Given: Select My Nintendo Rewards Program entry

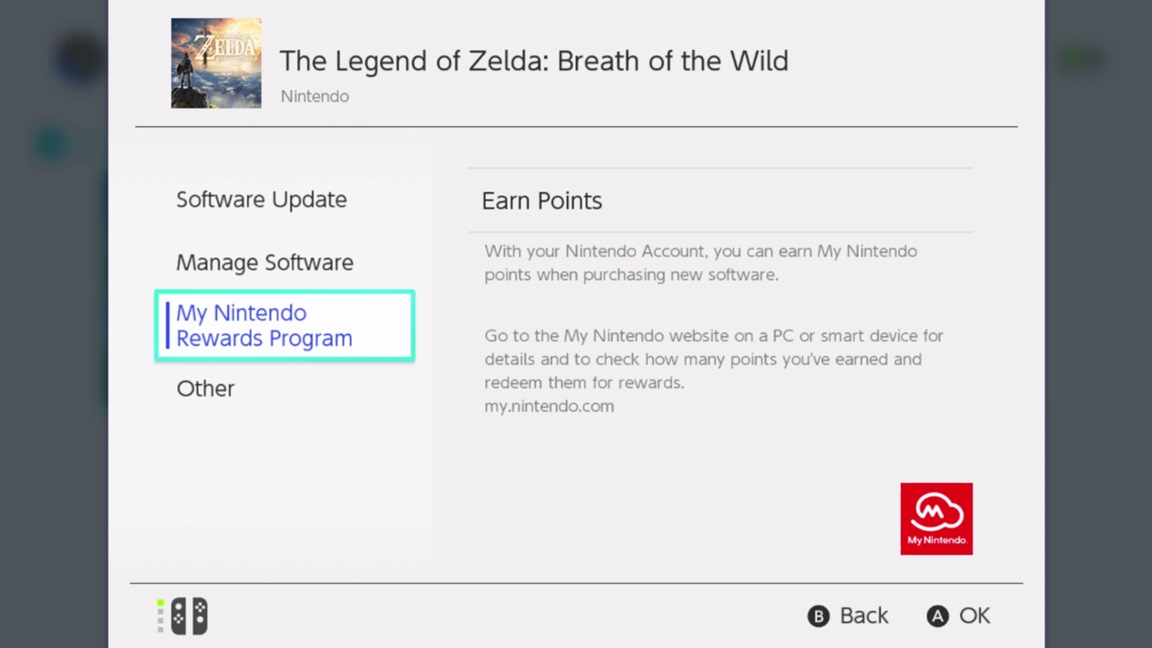Looking at the screenshot, I should (285, 326).
